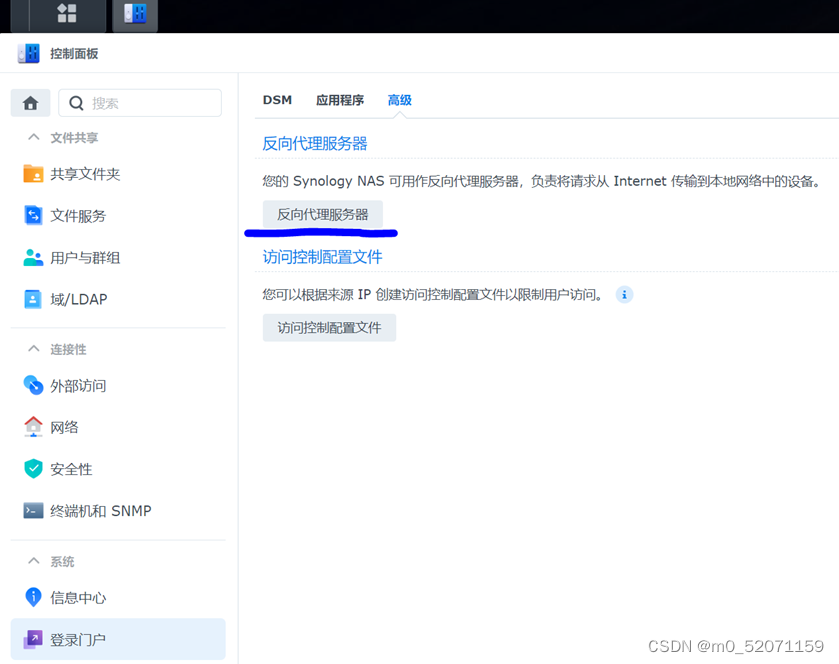Click the 访问控制配置文件 button
The height and width of the screenshot is (664, 839).
(329, 327)
